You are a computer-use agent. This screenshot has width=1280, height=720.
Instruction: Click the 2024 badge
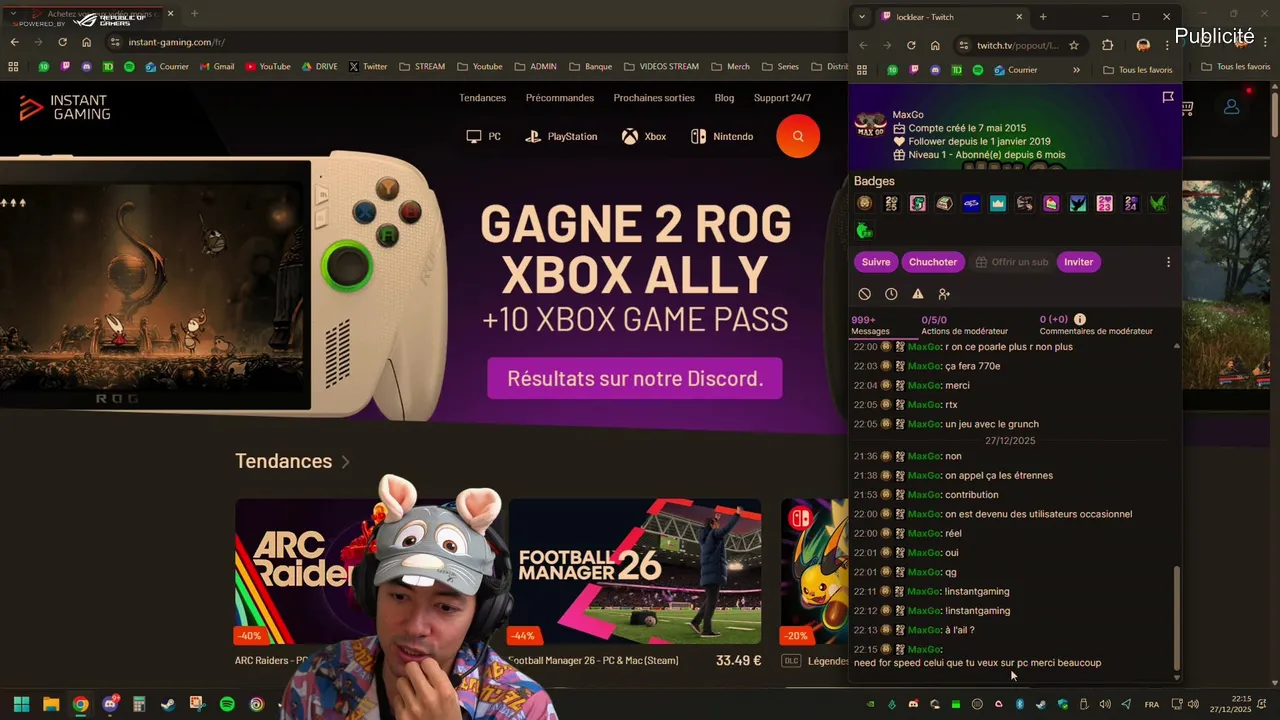[x=1131, y=204]
